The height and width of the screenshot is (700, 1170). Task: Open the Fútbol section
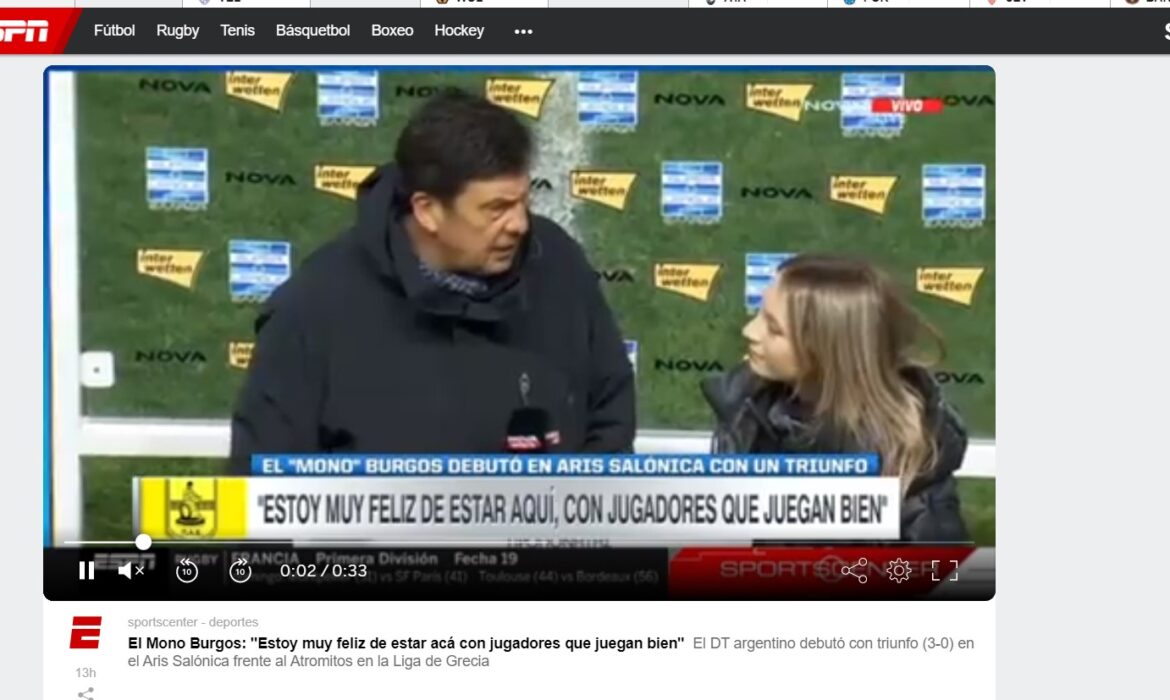tap(114, 31)
